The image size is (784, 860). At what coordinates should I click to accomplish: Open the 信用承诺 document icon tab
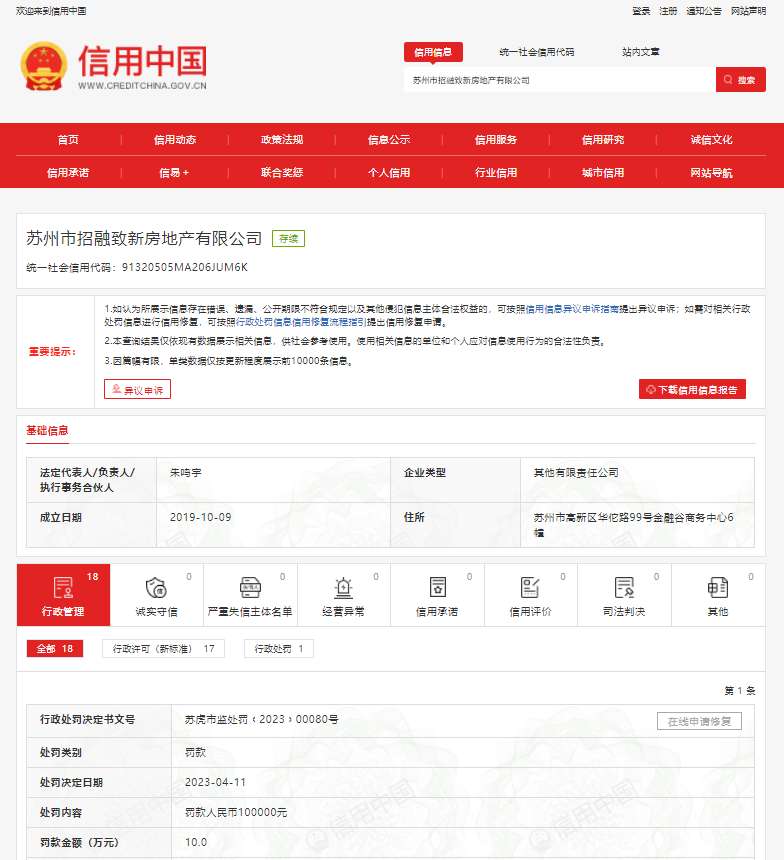[x=437, y=595]
